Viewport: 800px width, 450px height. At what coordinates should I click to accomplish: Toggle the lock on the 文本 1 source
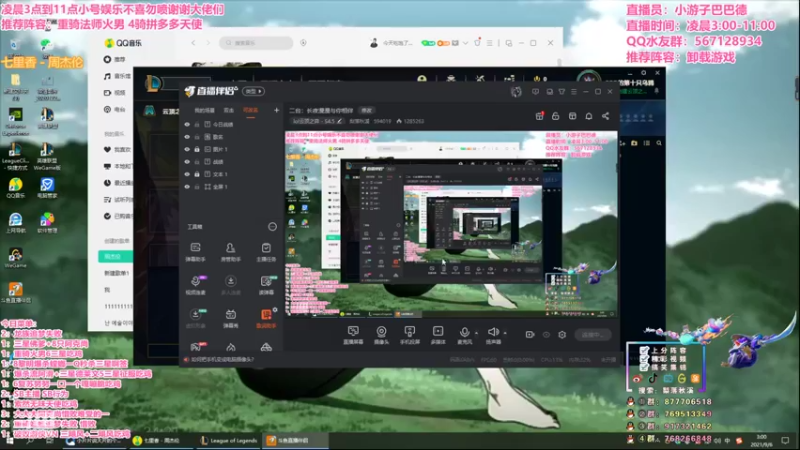[x=197, y=174]
